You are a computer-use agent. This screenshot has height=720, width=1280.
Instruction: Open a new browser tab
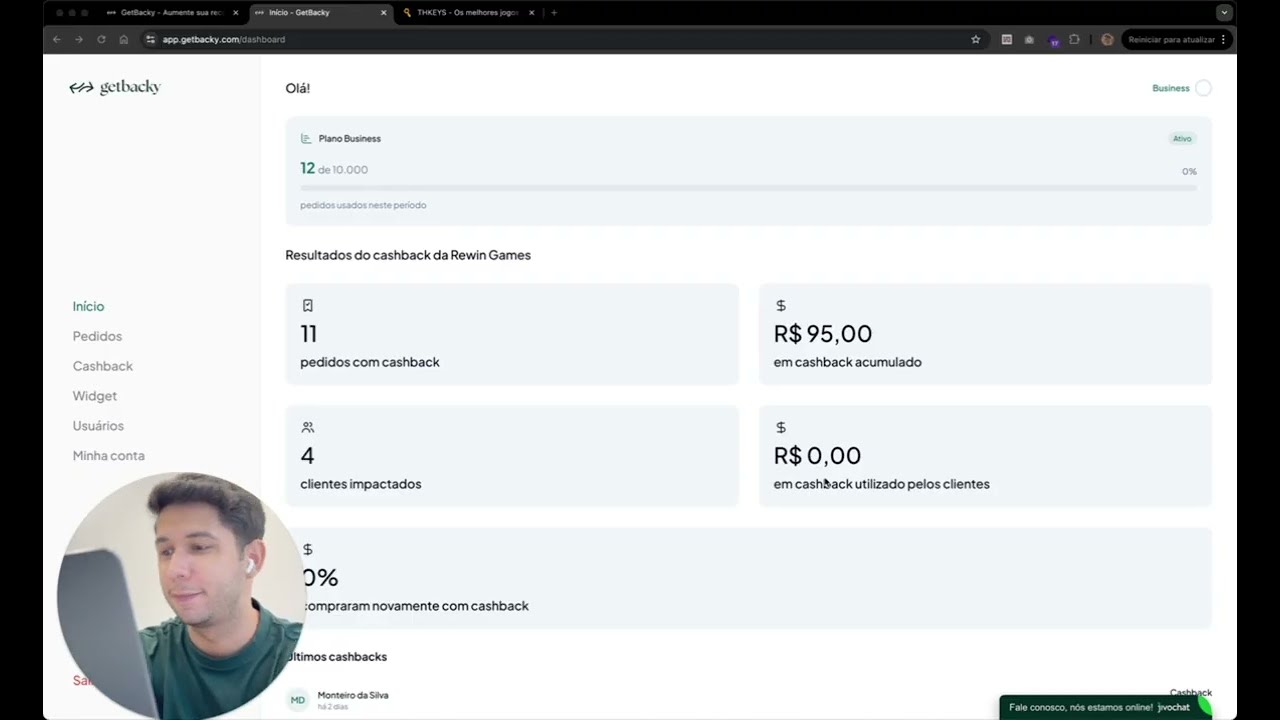tap(554, 13)
